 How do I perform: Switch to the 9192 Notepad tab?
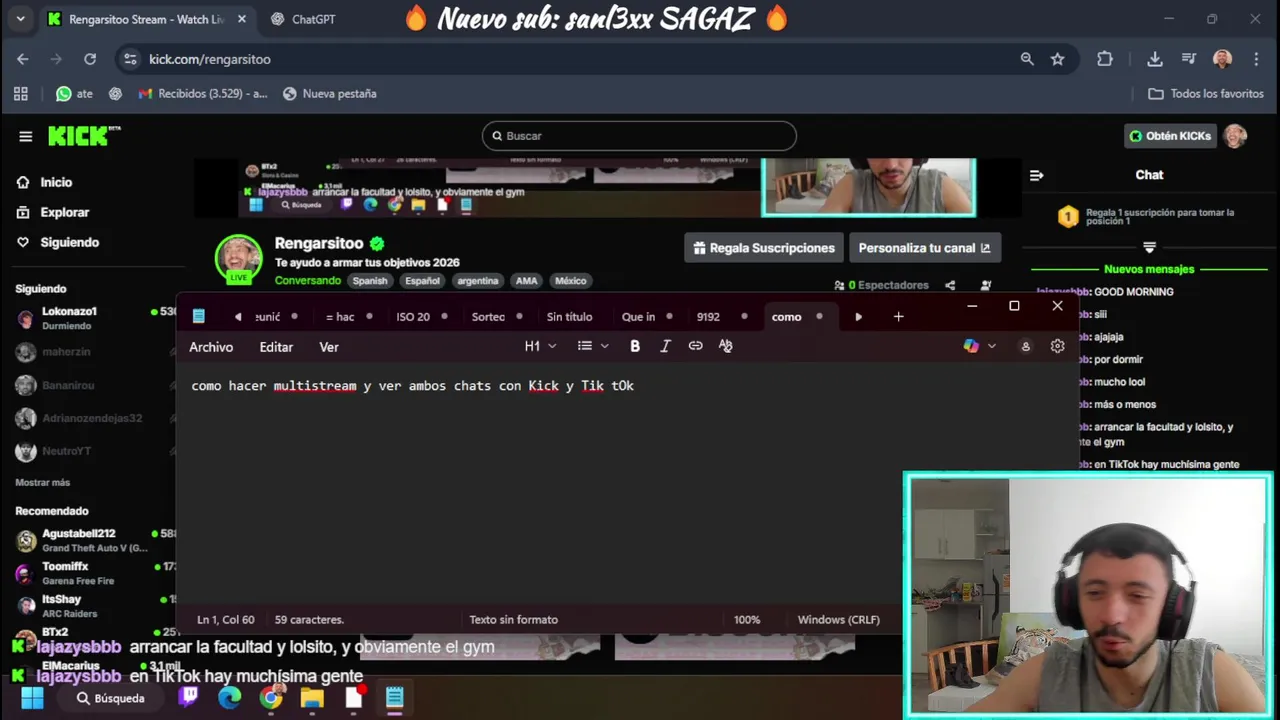(708, 317)
